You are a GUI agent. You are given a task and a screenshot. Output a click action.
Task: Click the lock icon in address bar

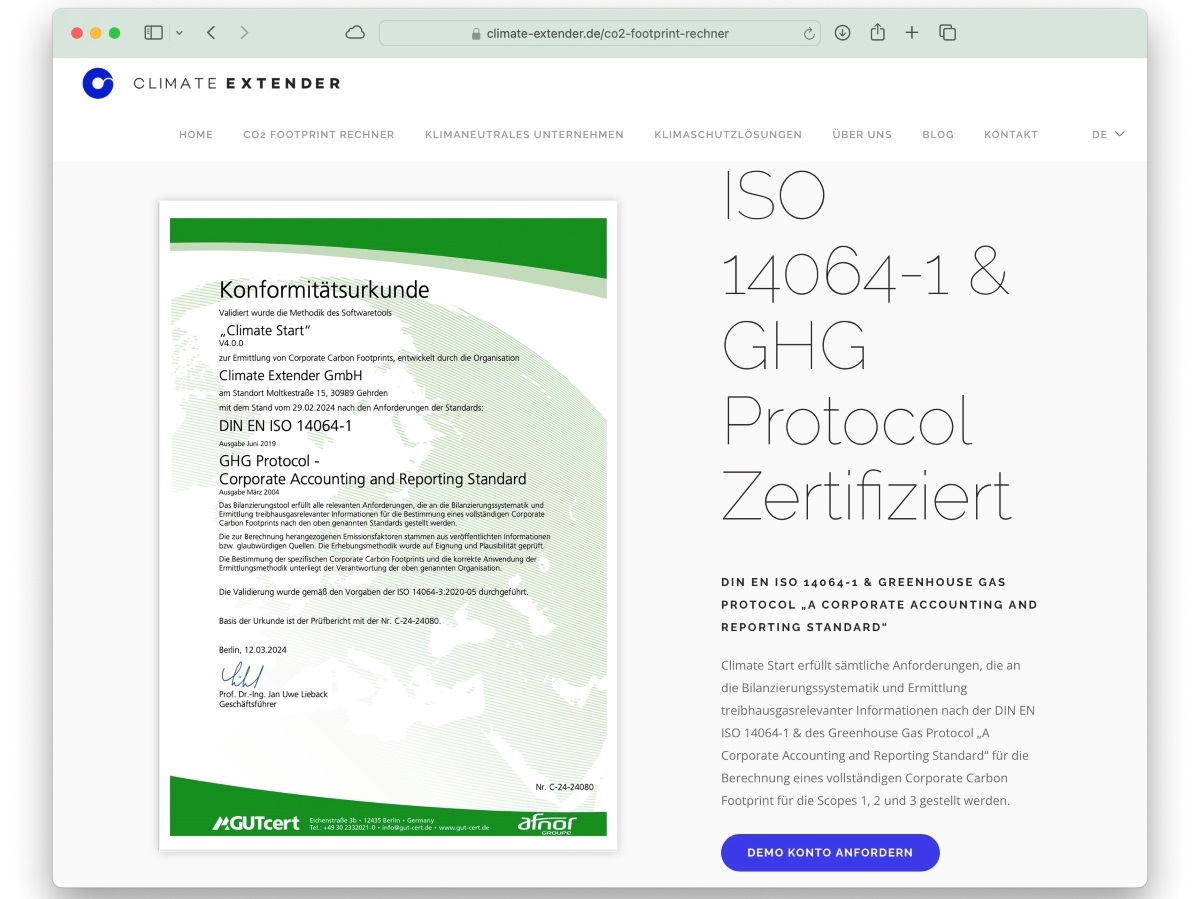[476, 34]
